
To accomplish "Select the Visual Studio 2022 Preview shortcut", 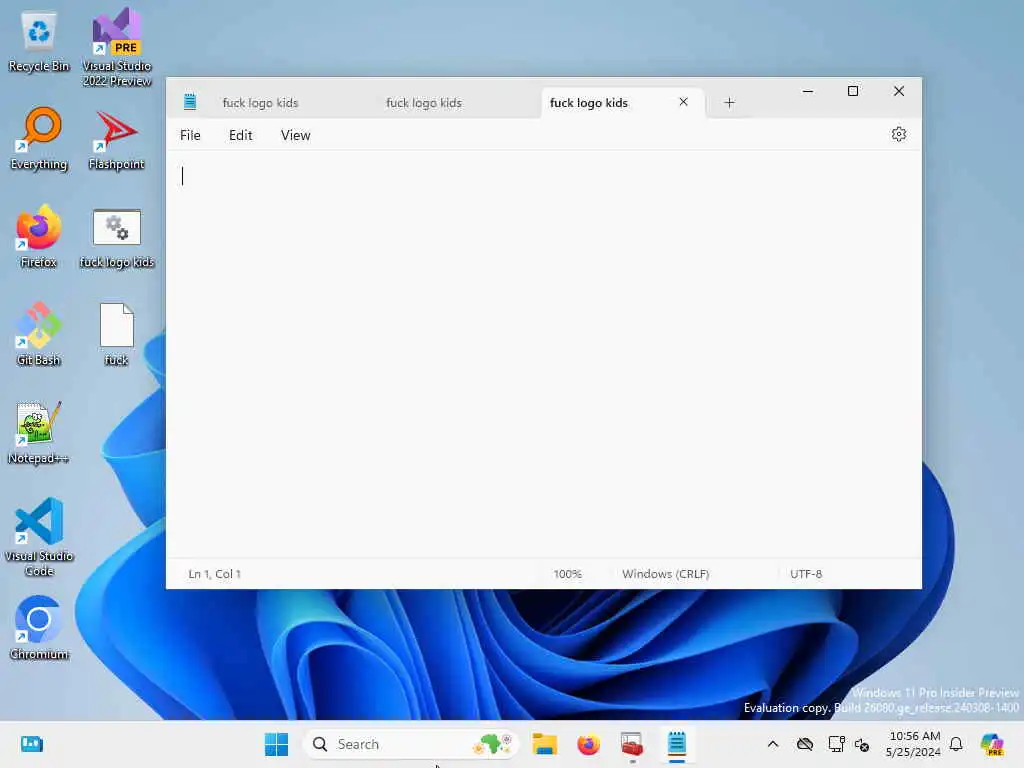I will coord(117,47).
